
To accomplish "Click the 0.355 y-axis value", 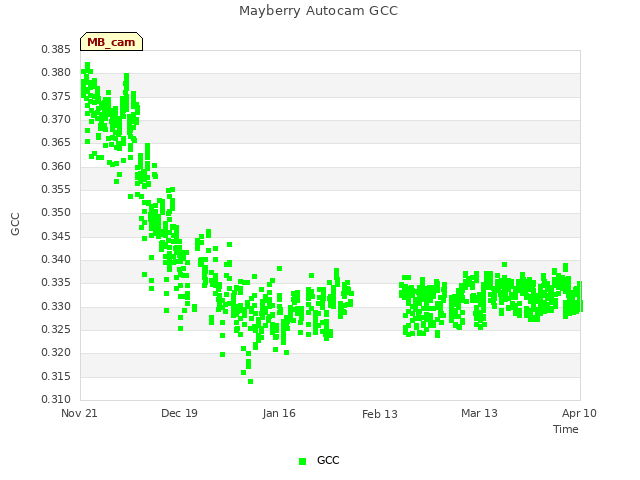I will [56, 189].
